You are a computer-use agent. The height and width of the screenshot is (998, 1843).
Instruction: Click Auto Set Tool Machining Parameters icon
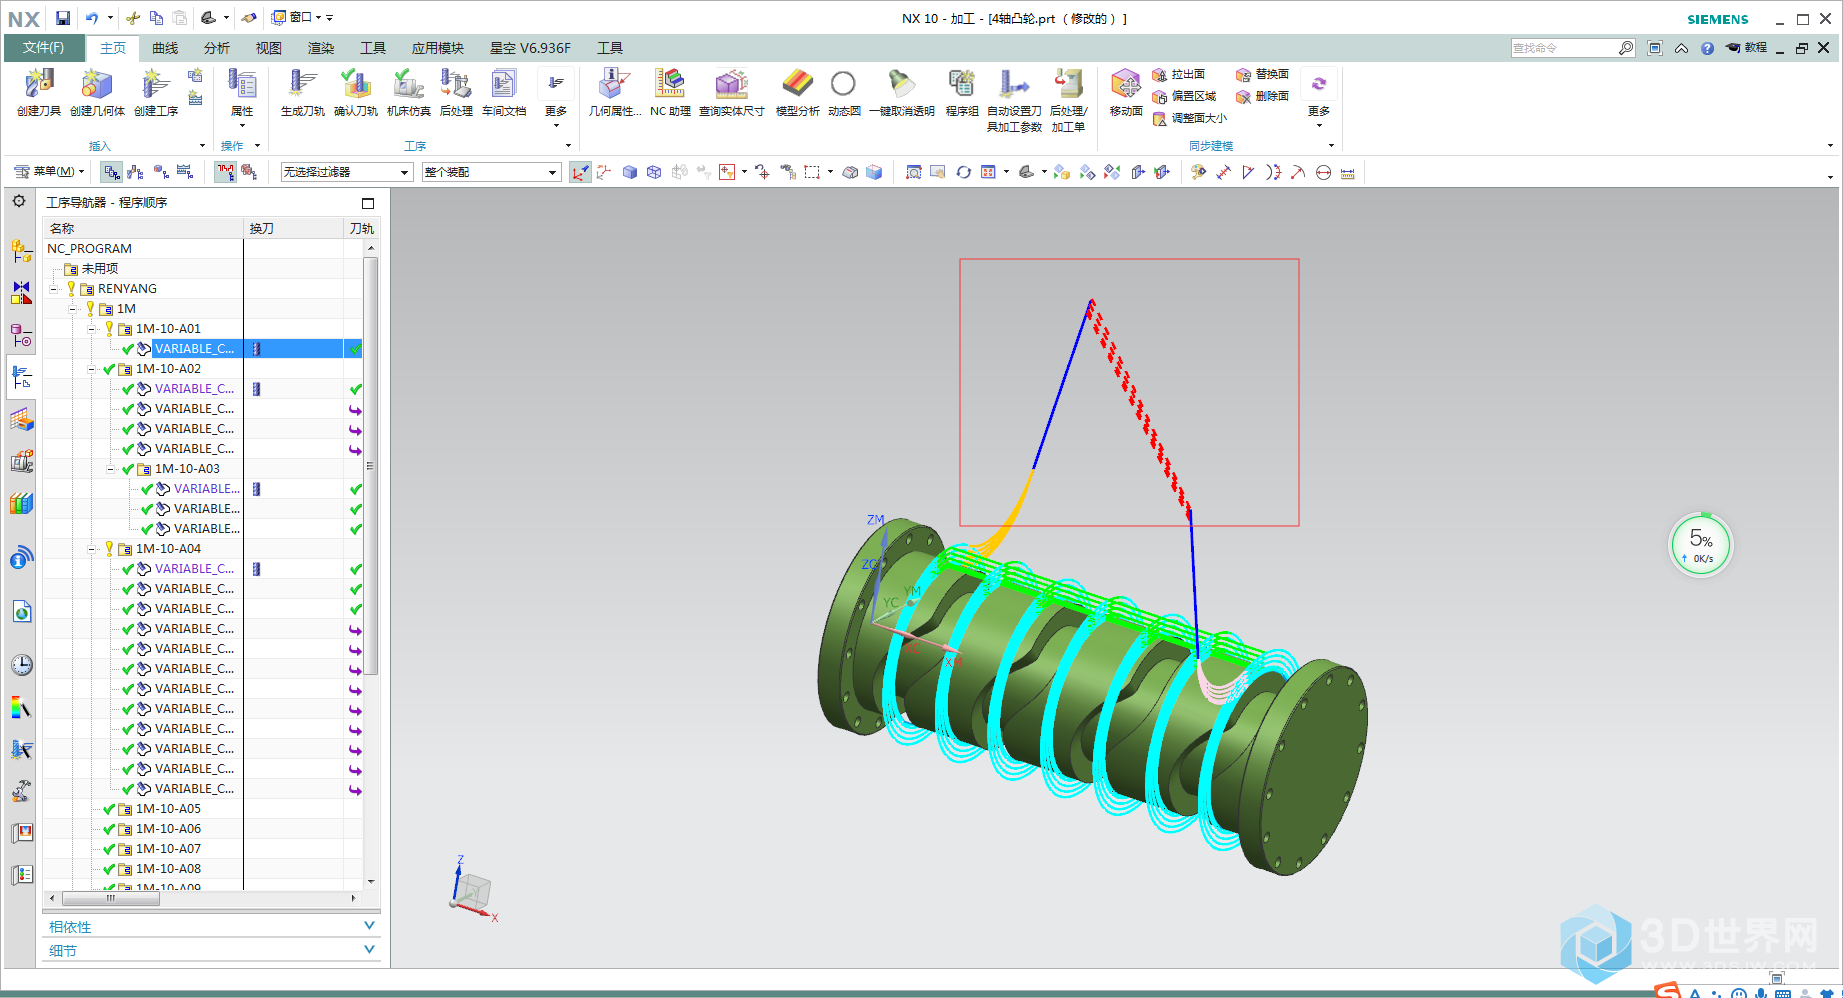pos(1014,99)
